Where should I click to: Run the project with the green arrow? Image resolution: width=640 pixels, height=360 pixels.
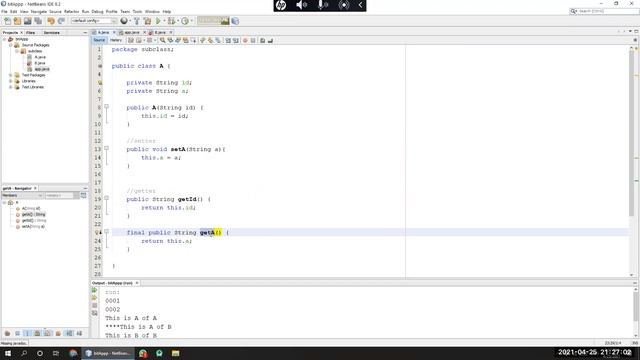pyautogui.click(x=158, y=21)
